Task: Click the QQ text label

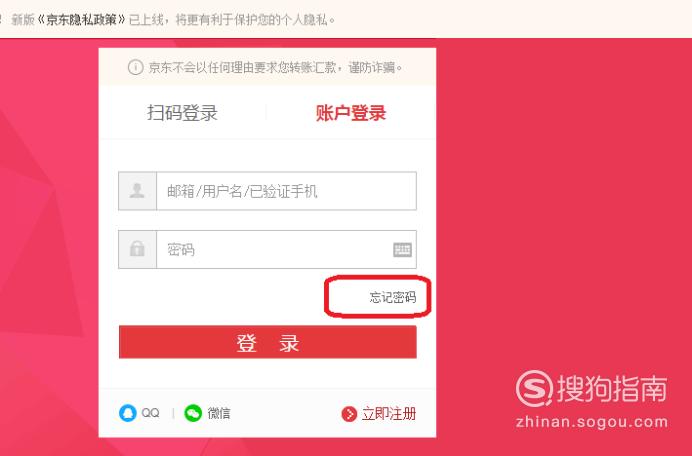Action: [150, 413]
